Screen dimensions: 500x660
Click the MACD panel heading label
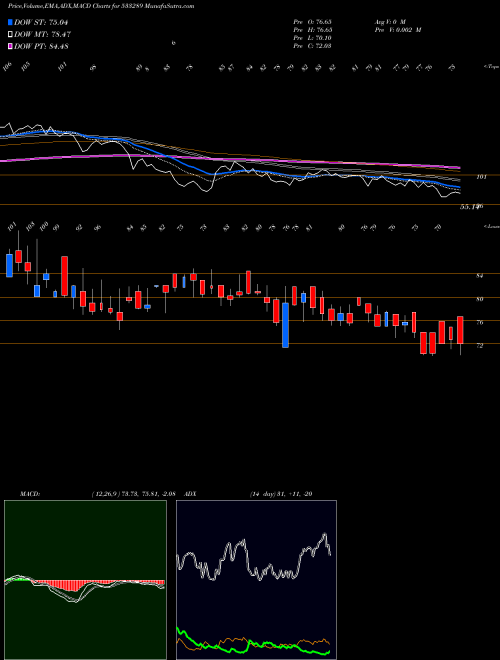(x=29, y=493)
